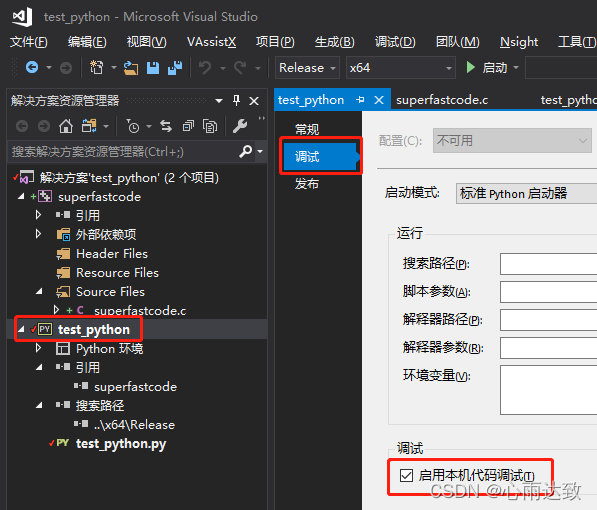This screenshot has height=510, width=597.
Task: Click the green start debugging arrow
Action: [x=471, y=68]
